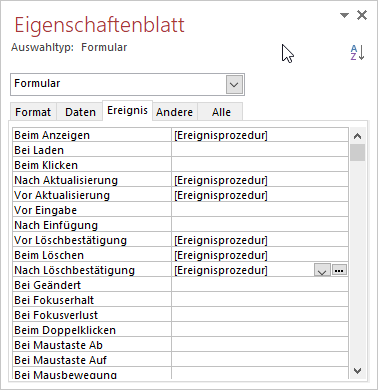The width and height of the screenshot is (378, 390).
Task: Click the empty Bei Geändert value field
Action: click(x=260, y=285)
